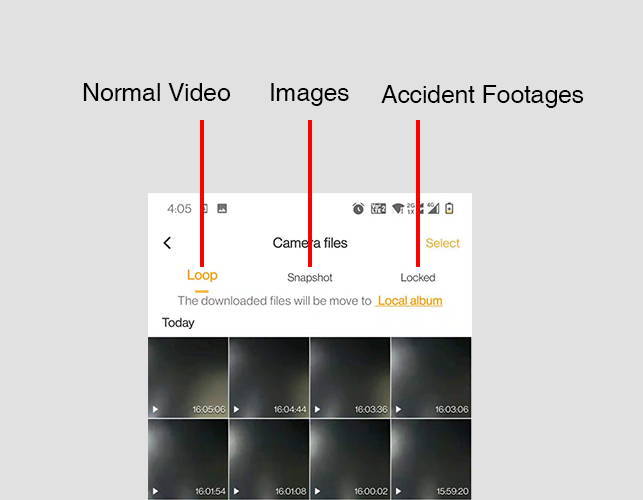643x500 pixels.
Task: Tap the 4G cellular signal icon
Action: pos(433,208)
